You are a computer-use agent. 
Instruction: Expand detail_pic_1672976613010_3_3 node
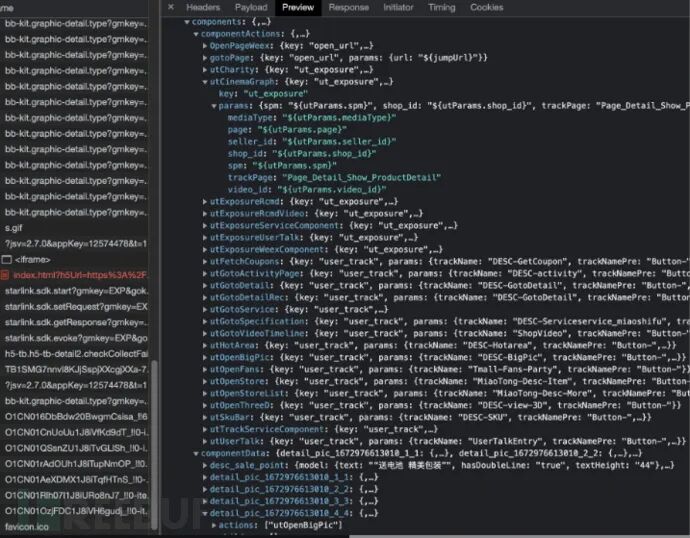tap(205, 501)
